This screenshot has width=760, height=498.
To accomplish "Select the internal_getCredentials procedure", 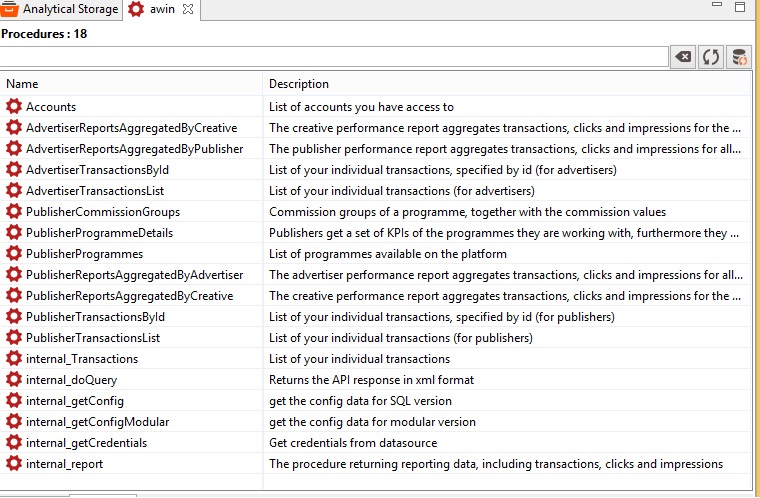I will pos(86,442).
